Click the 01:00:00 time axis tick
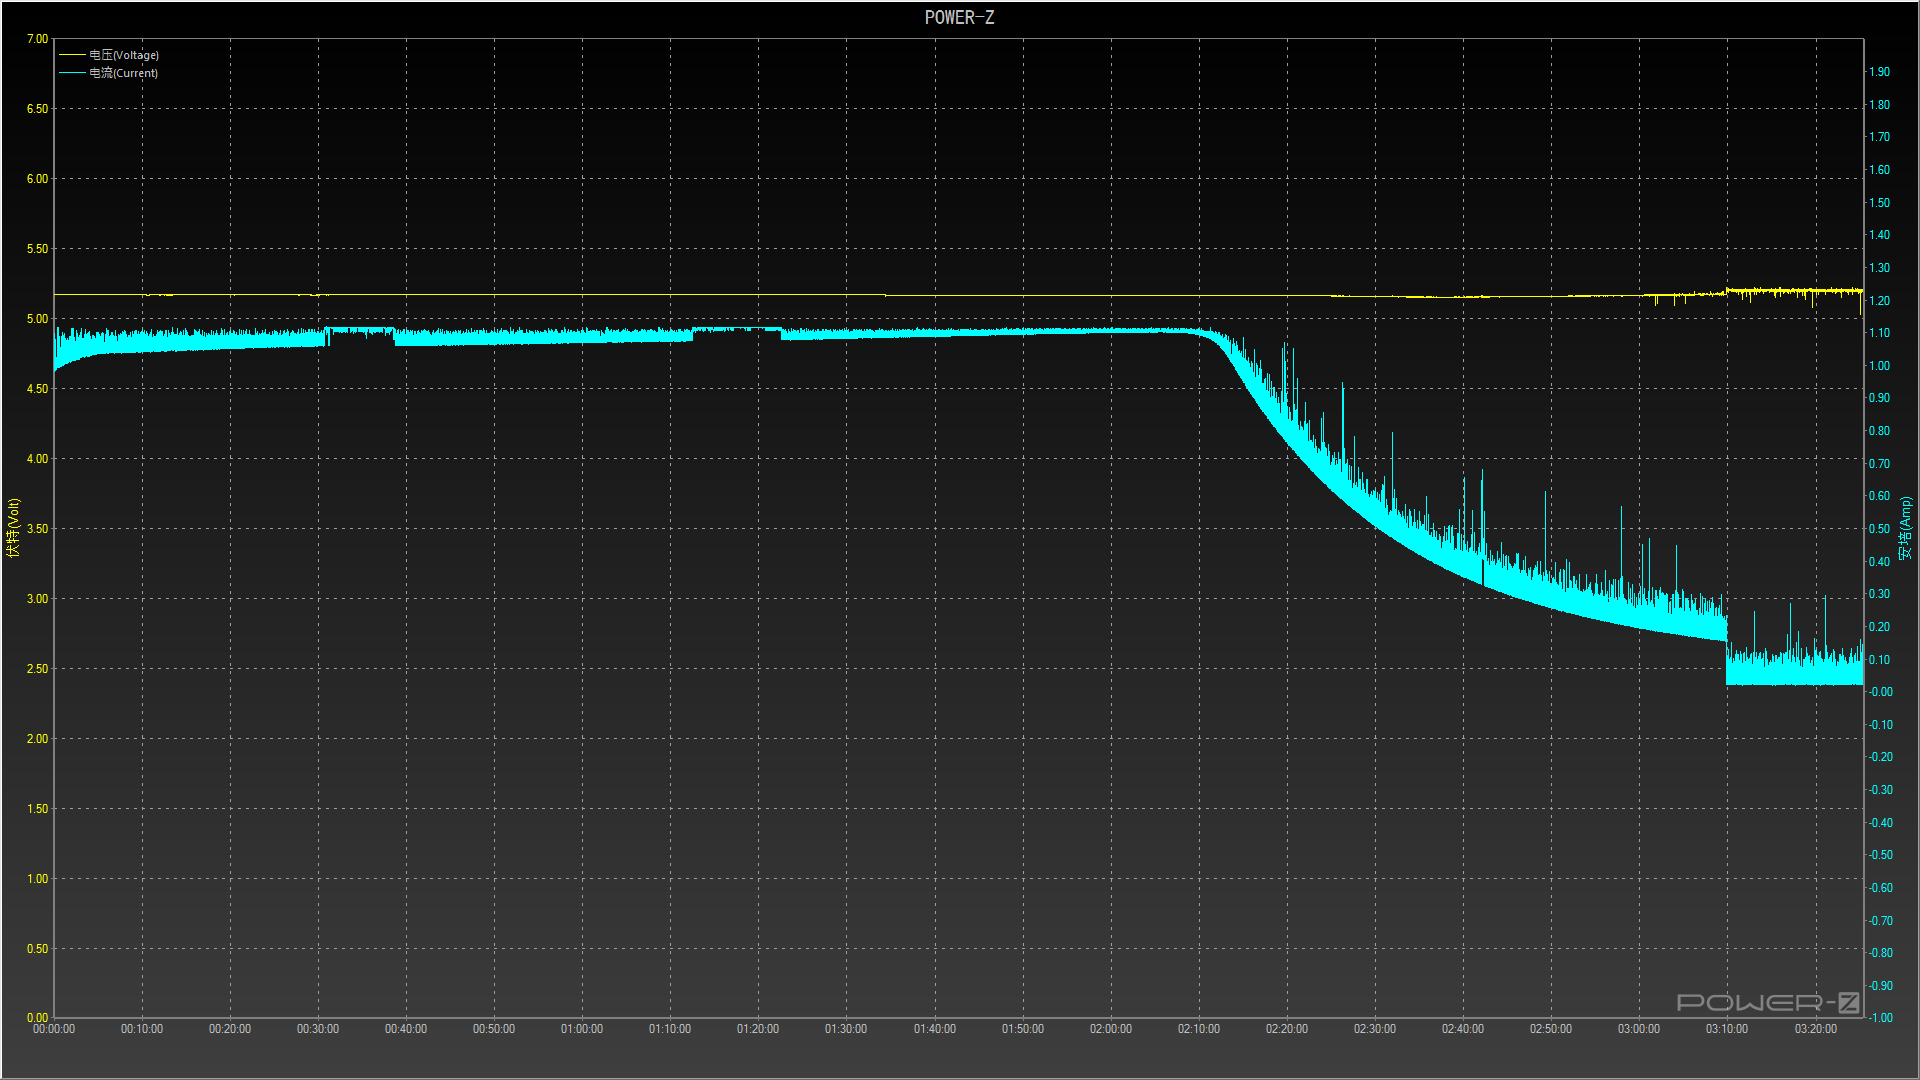This screenshot has width=1920, height=1080. 582,1029
